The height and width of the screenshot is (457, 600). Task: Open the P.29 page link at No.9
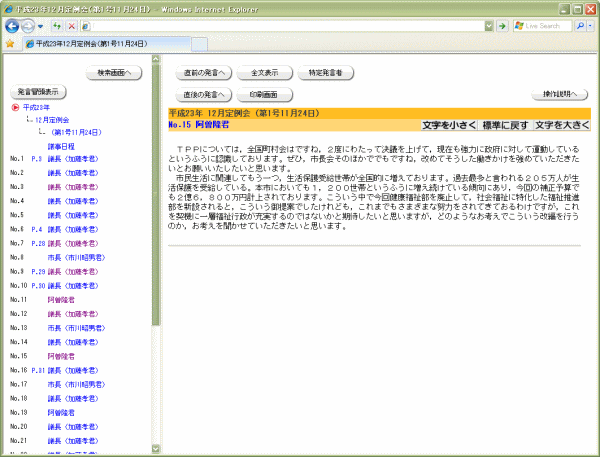[38, 272]
